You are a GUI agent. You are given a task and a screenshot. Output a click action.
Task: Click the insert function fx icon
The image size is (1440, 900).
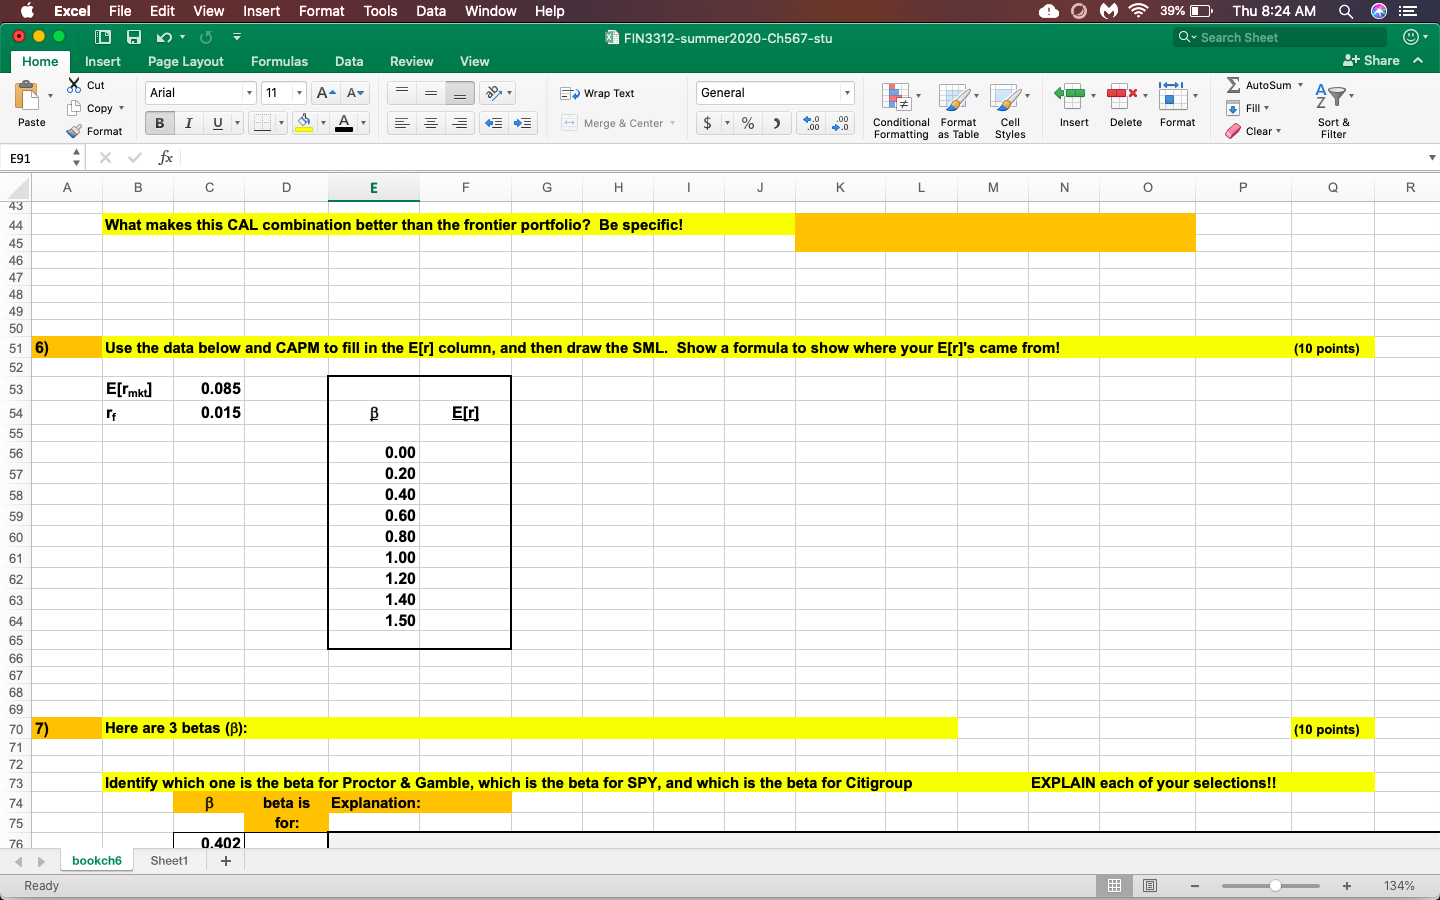(166, 158)
